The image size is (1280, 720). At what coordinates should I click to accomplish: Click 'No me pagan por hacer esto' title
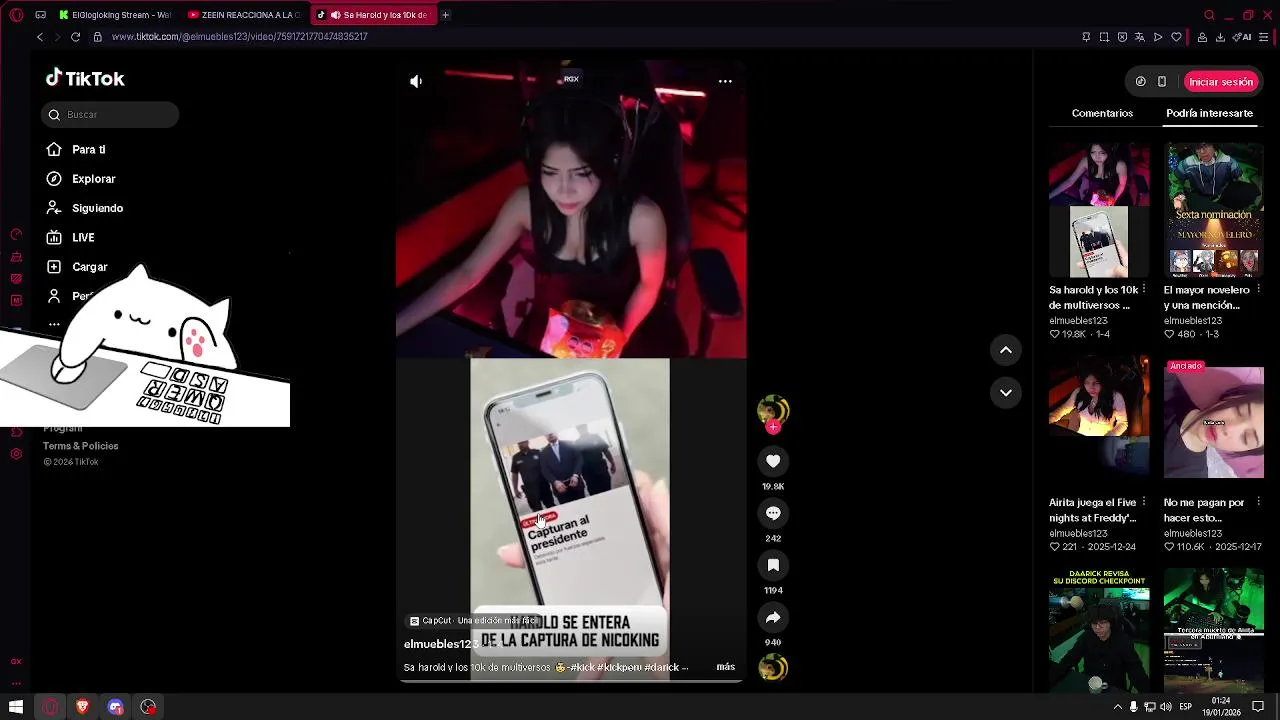(1204, 510)
